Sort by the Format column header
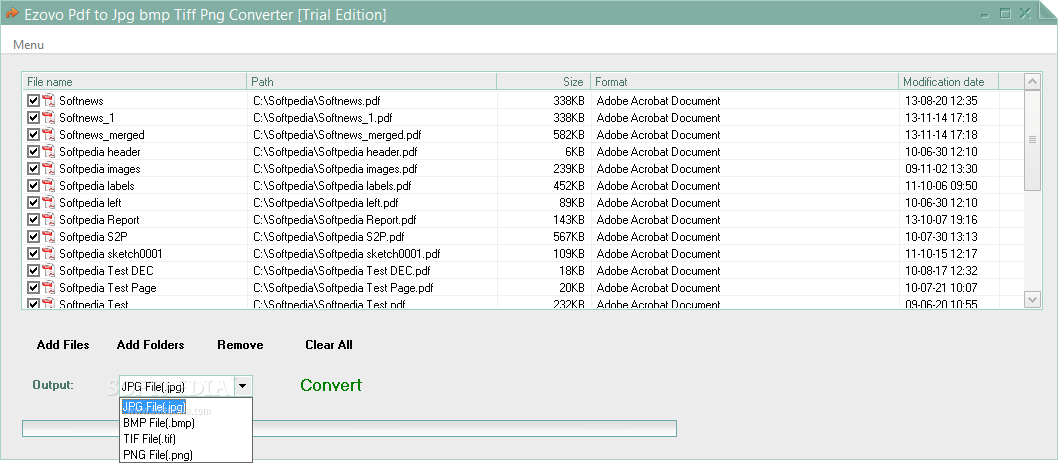 [x=744, y=82]
